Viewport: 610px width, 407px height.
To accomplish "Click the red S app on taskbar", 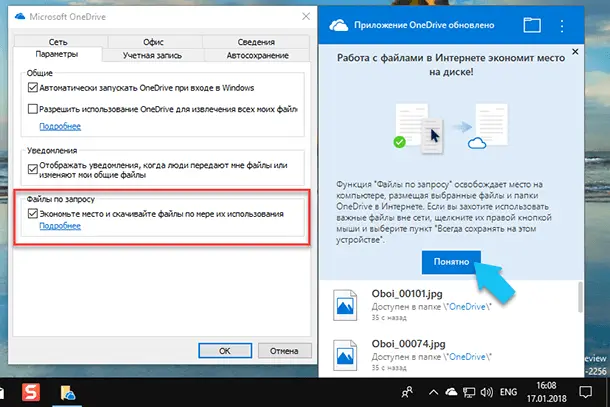I will [31, 390].
